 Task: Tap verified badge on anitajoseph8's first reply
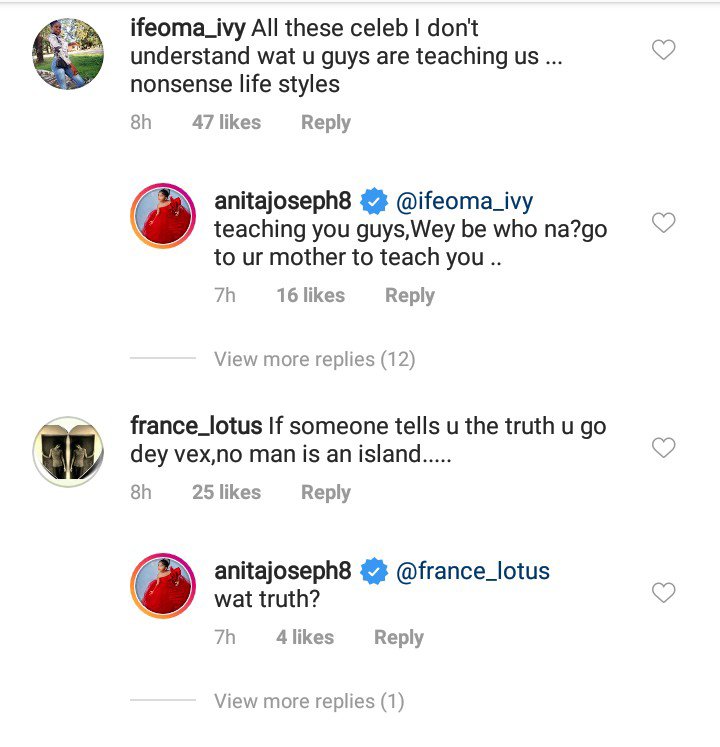click(374, 201)
